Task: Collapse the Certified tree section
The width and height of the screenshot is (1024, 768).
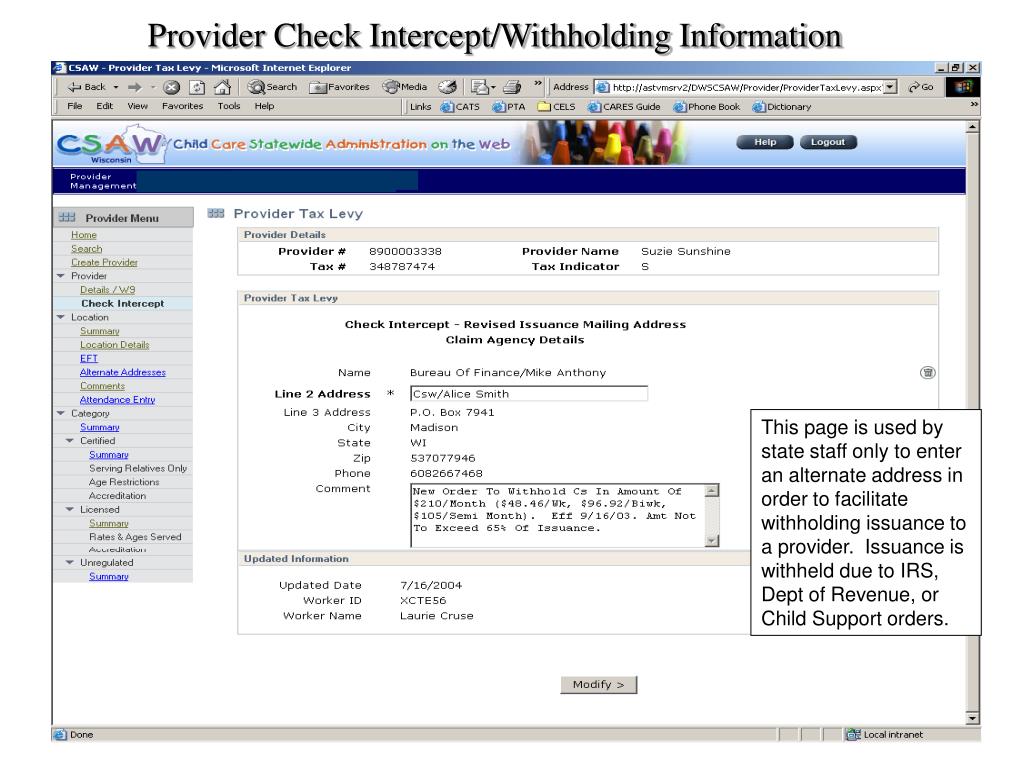Action: pyautogui.click(x=71, y=441)
